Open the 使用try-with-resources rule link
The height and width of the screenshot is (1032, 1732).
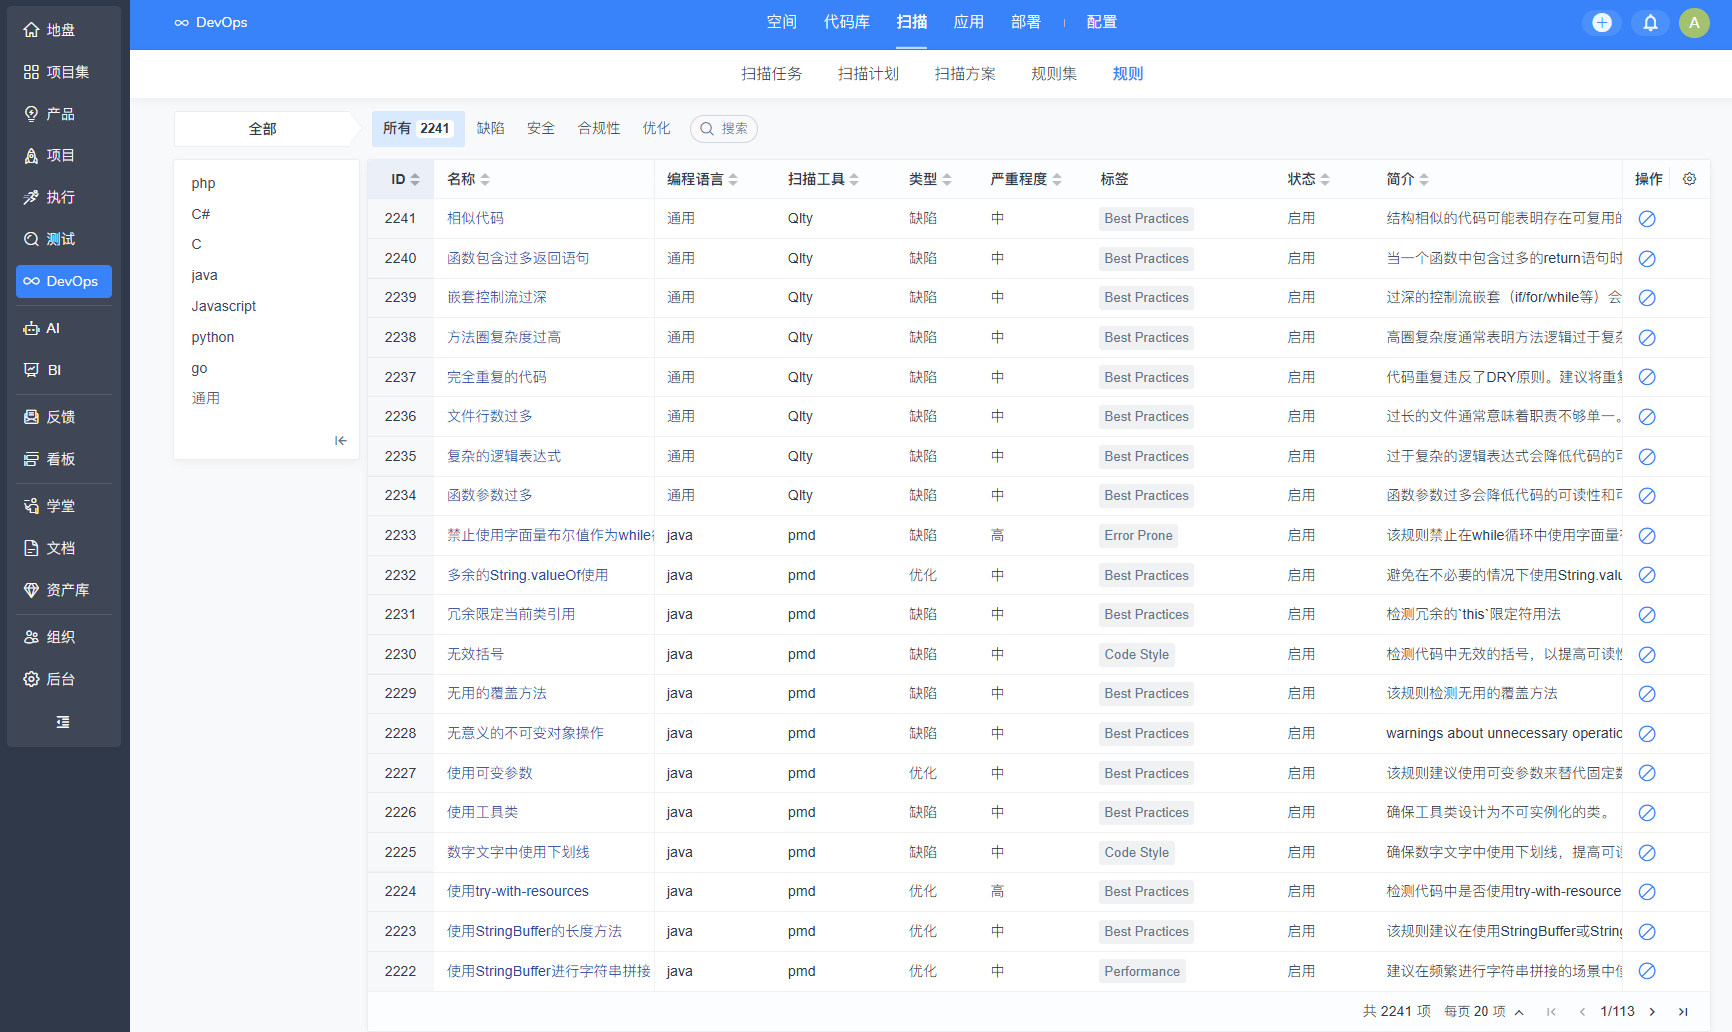point(517,891)
